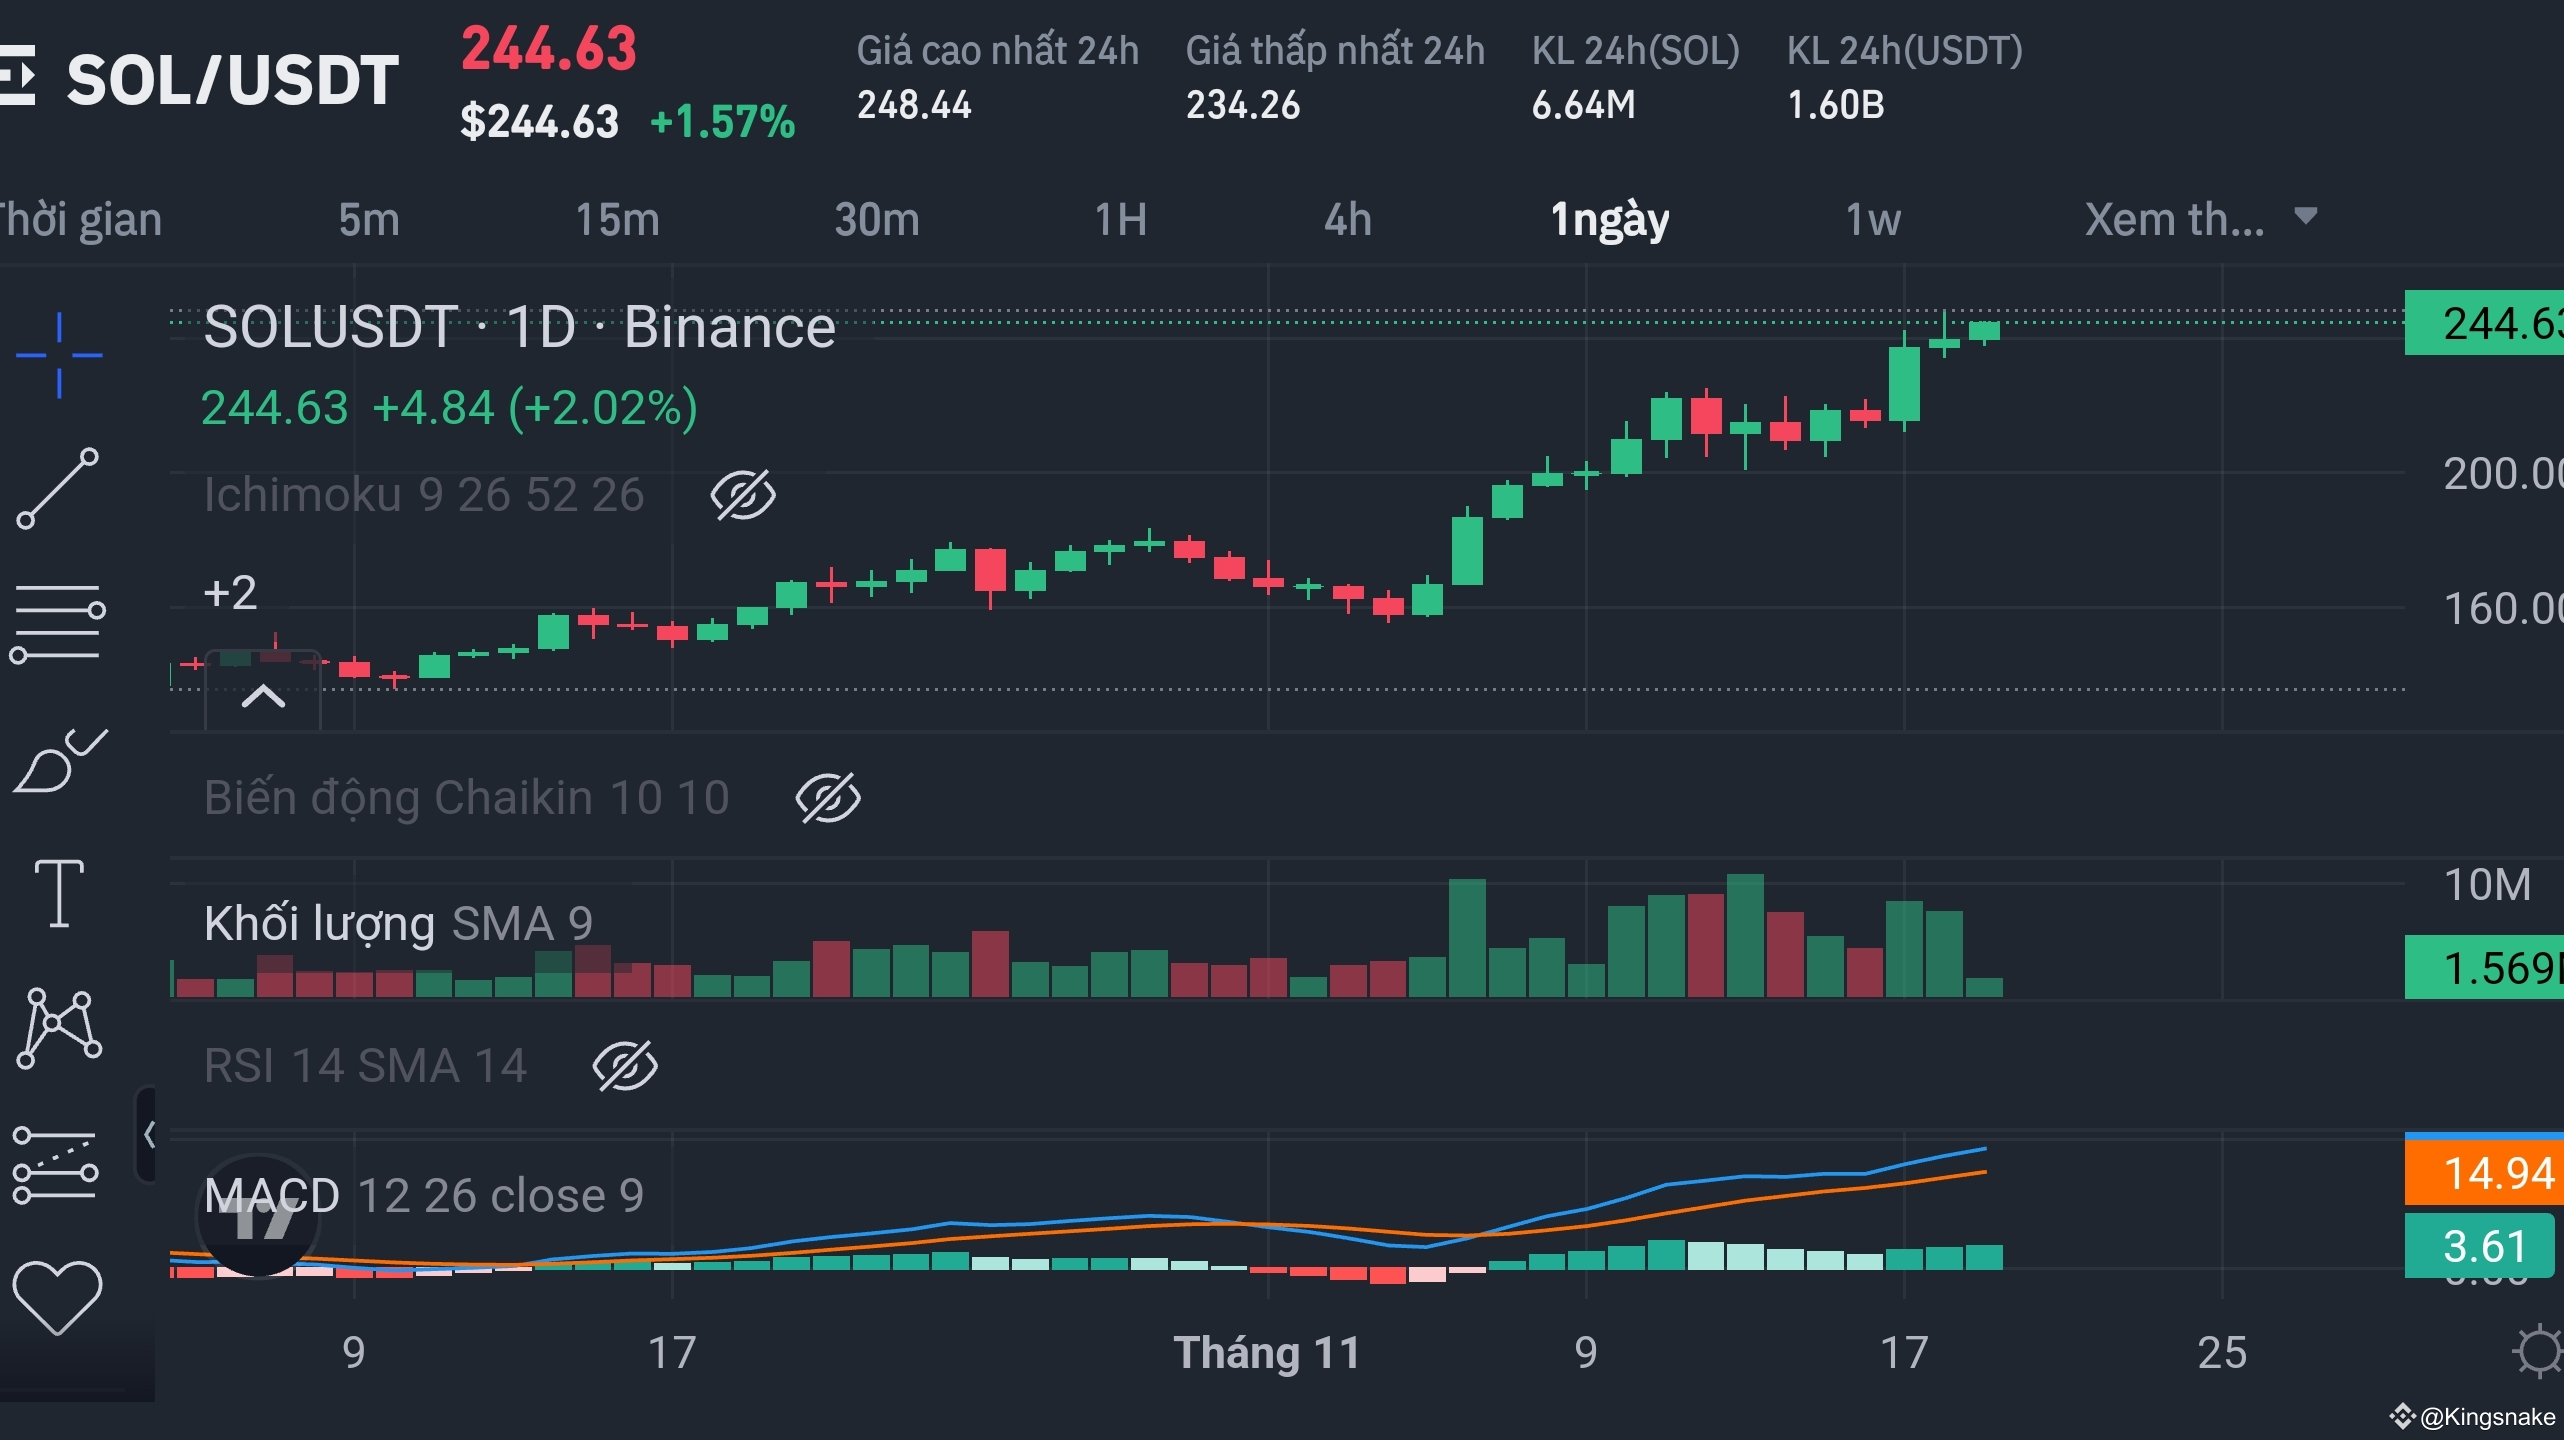The image size is (2564, 1440).
Task: Show the hidden Ichimoku indicator
Action: 742,496
